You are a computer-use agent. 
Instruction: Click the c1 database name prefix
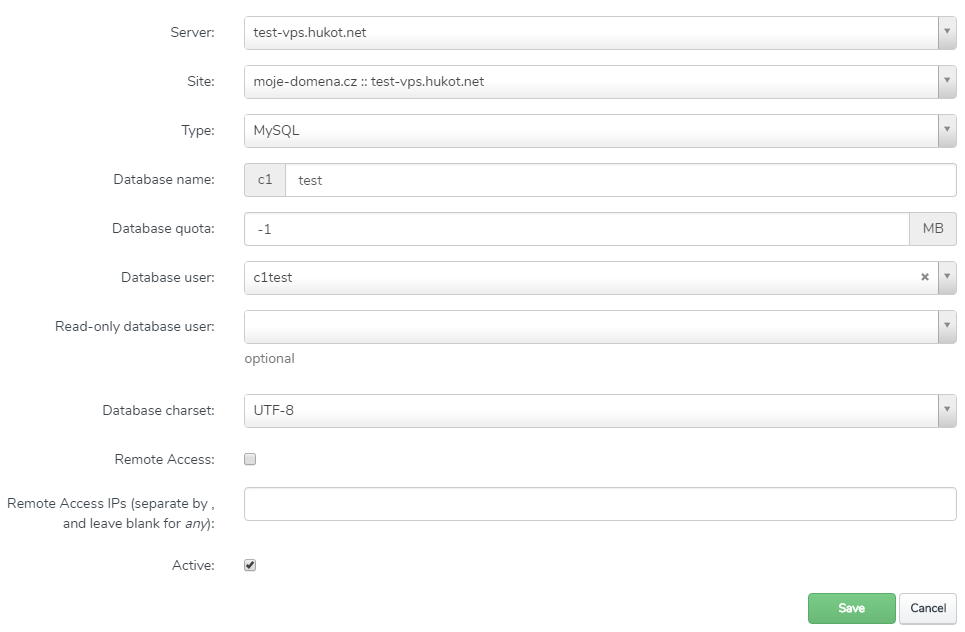pyautogui.click(x=265, y=180)
